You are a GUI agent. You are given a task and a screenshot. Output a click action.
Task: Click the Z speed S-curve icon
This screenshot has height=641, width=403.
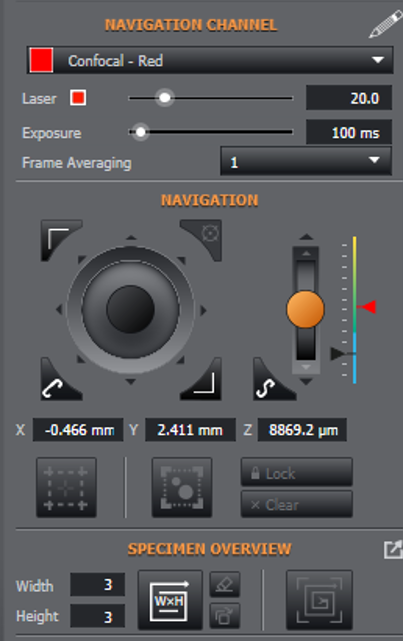[273, 379]
